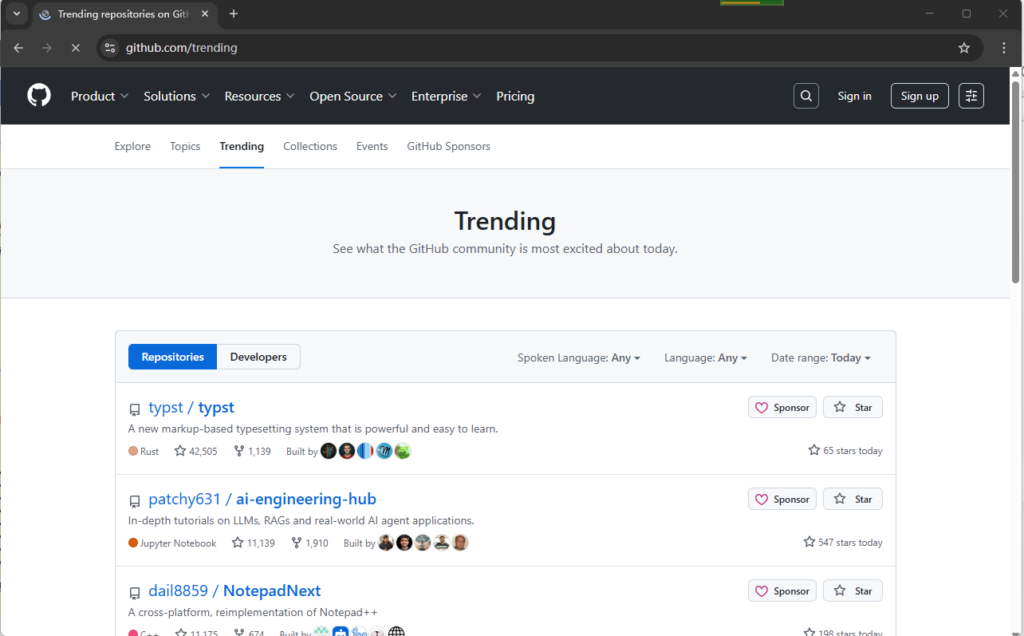The image size is (1024, 636).
Task: Click the Sign up button
Action: coord(919,96)
